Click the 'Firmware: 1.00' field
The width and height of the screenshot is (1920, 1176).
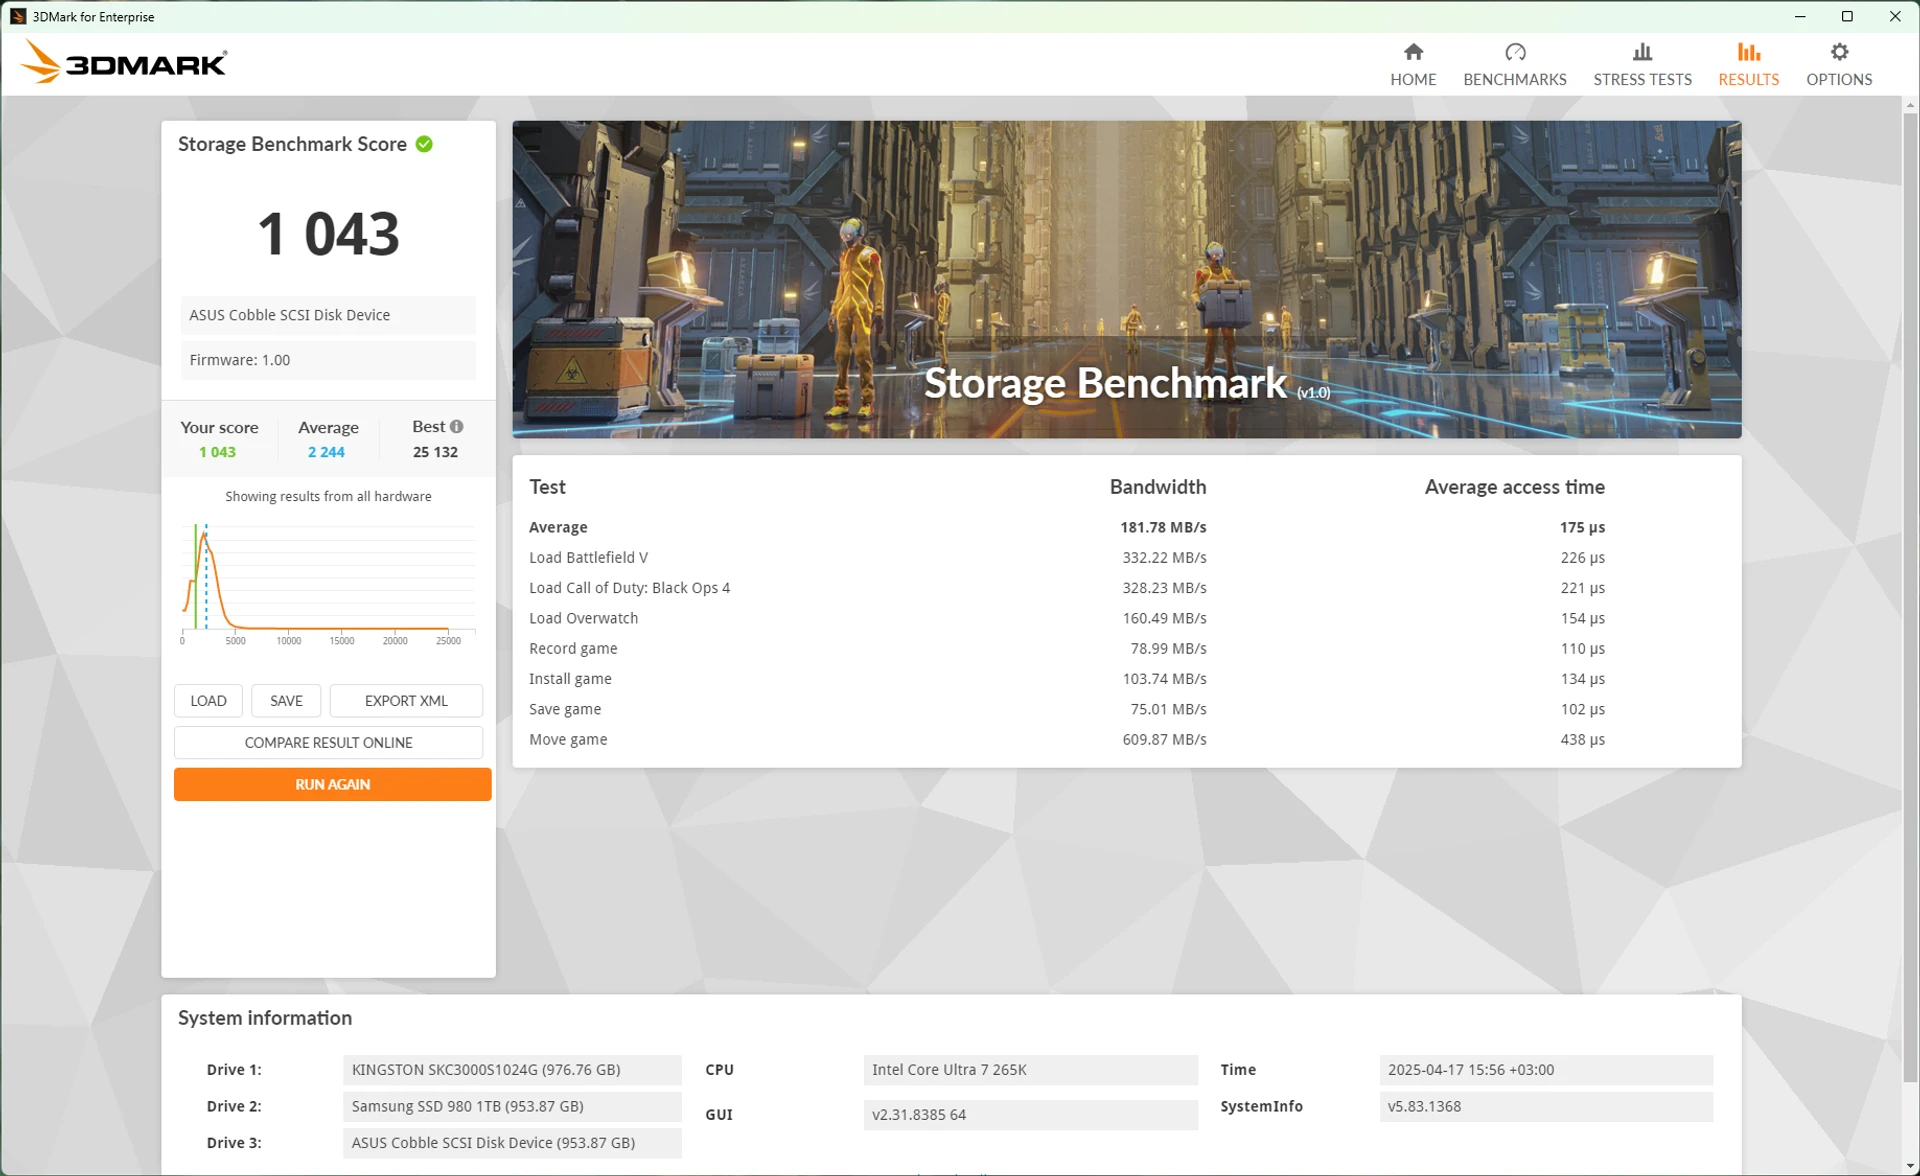pyautogui.click(x=328, y=360)
